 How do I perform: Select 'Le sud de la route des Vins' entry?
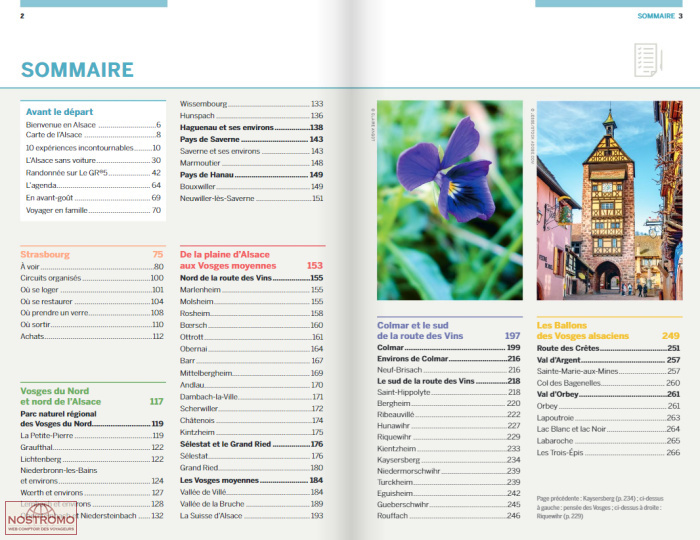[x=449, y=381]
